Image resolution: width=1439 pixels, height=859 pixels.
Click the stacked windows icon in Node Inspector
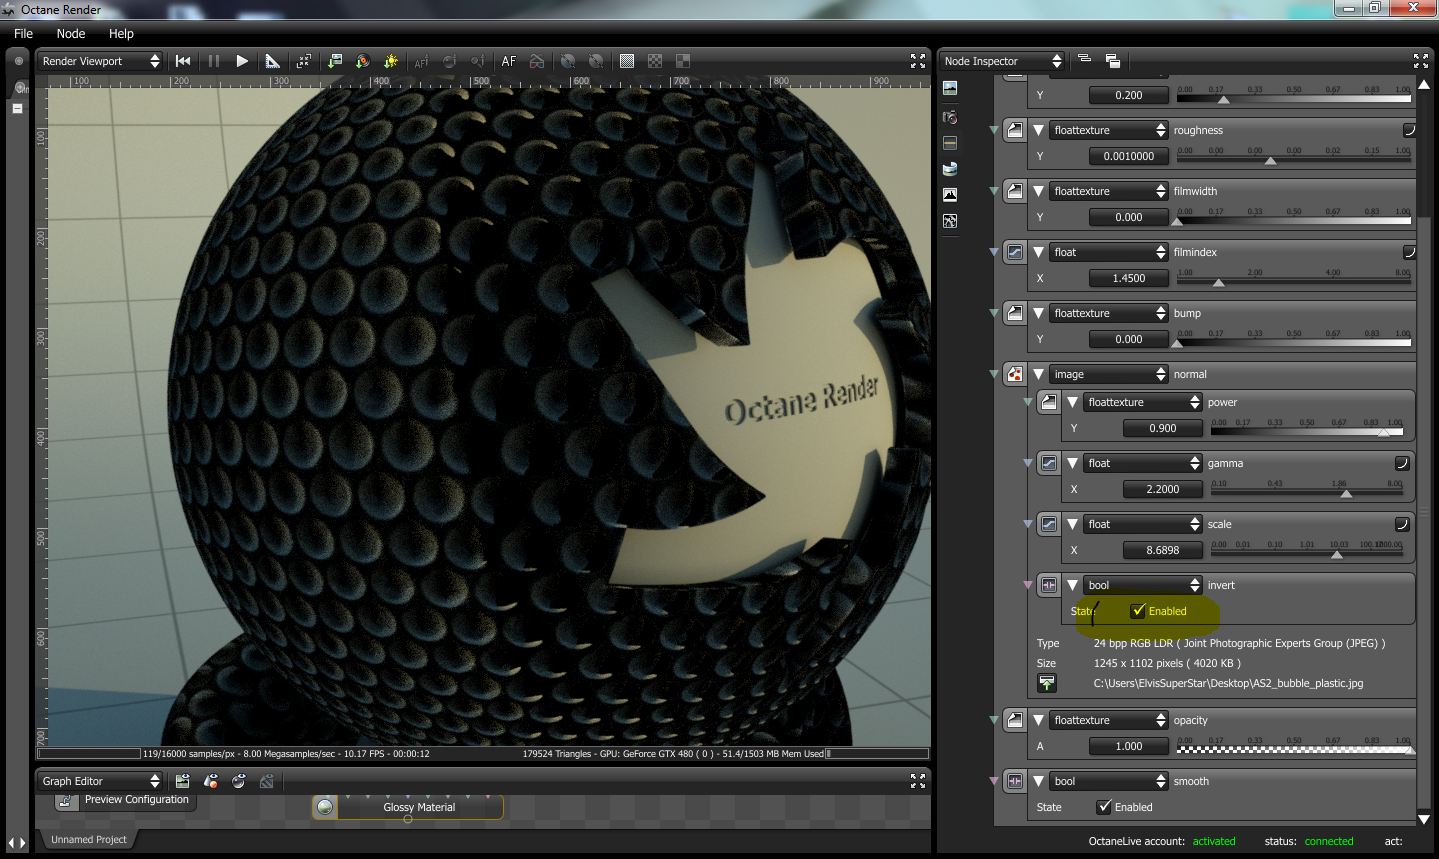tap(1113, 61)
